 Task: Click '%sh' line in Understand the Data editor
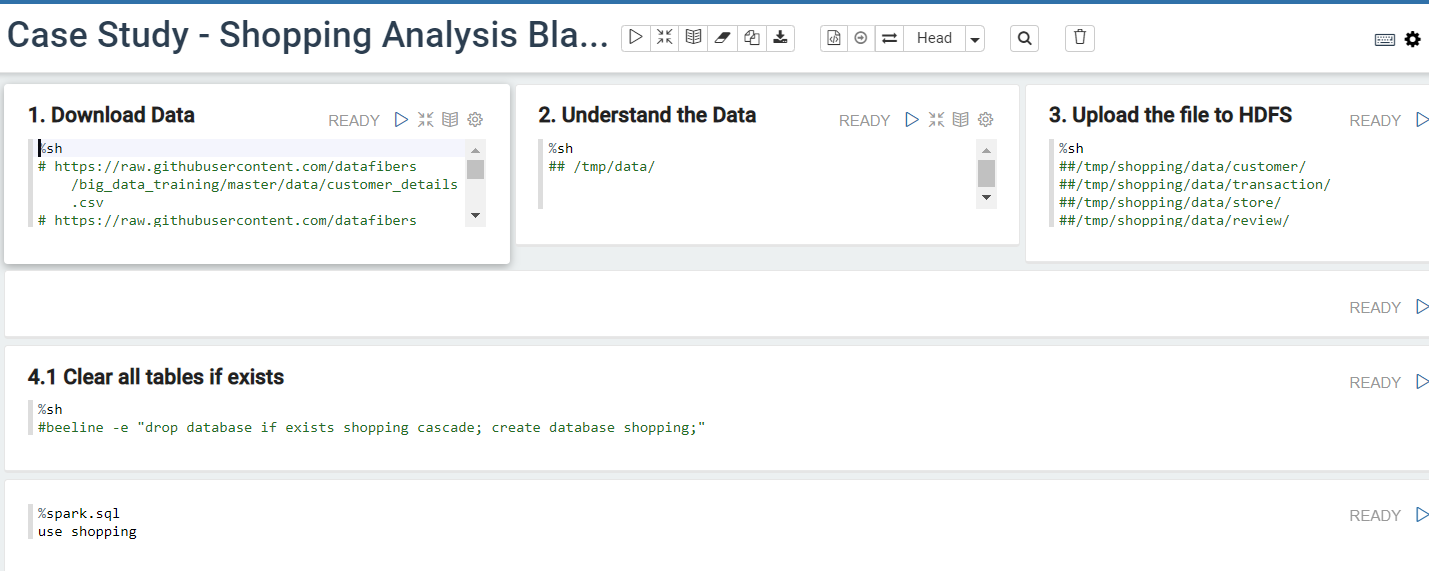560,148
